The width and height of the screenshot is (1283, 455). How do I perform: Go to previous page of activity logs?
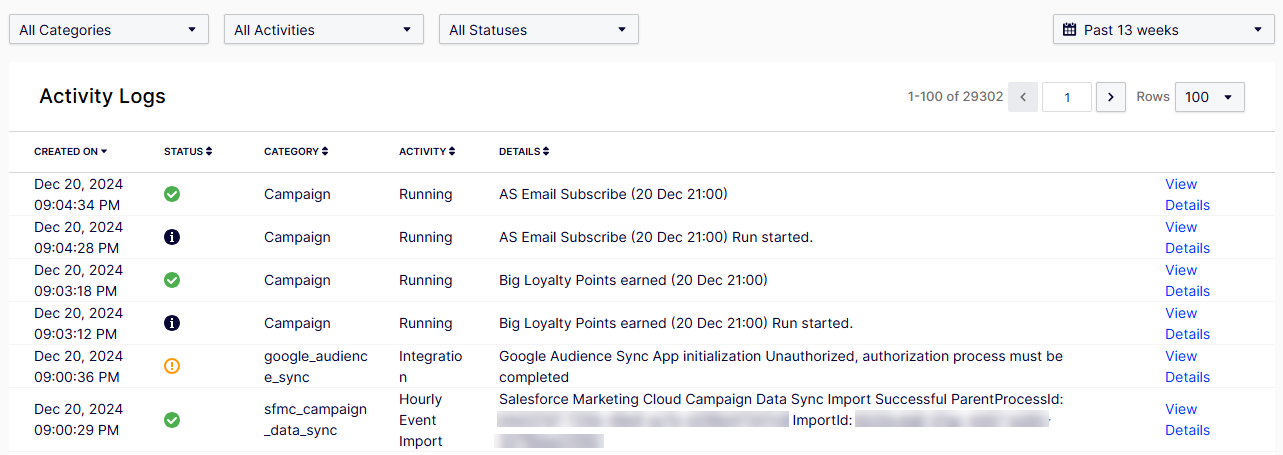tap(1023, 97)
